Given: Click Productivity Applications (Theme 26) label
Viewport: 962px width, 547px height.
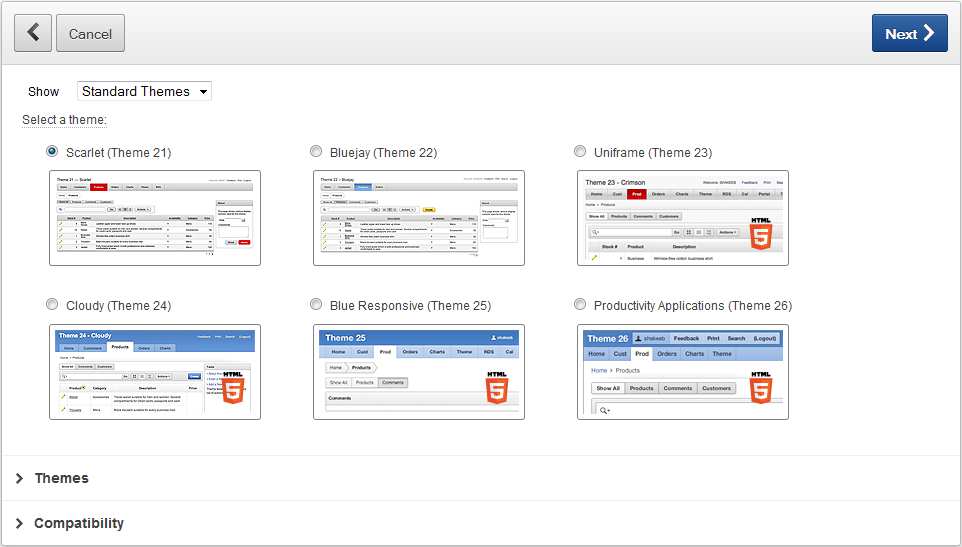Looking at the screenshot, I should [693, 306].
